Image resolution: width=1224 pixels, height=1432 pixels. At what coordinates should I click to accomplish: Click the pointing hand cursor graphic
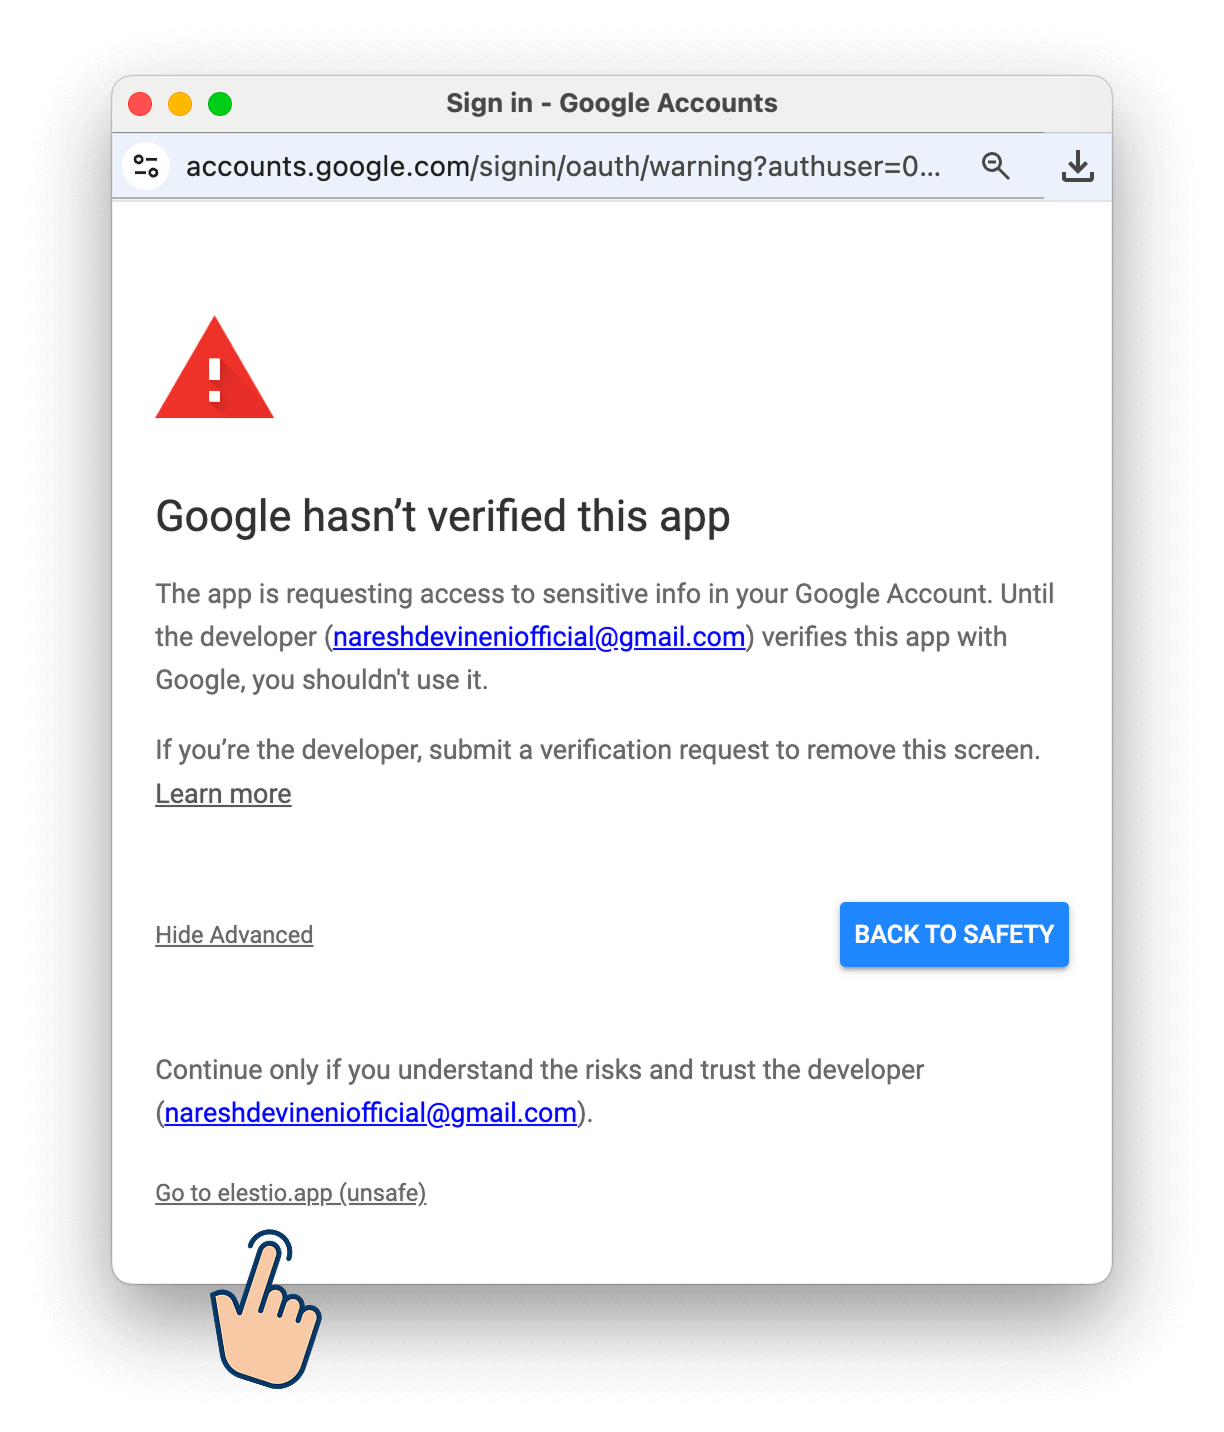tap(266, 1309)
